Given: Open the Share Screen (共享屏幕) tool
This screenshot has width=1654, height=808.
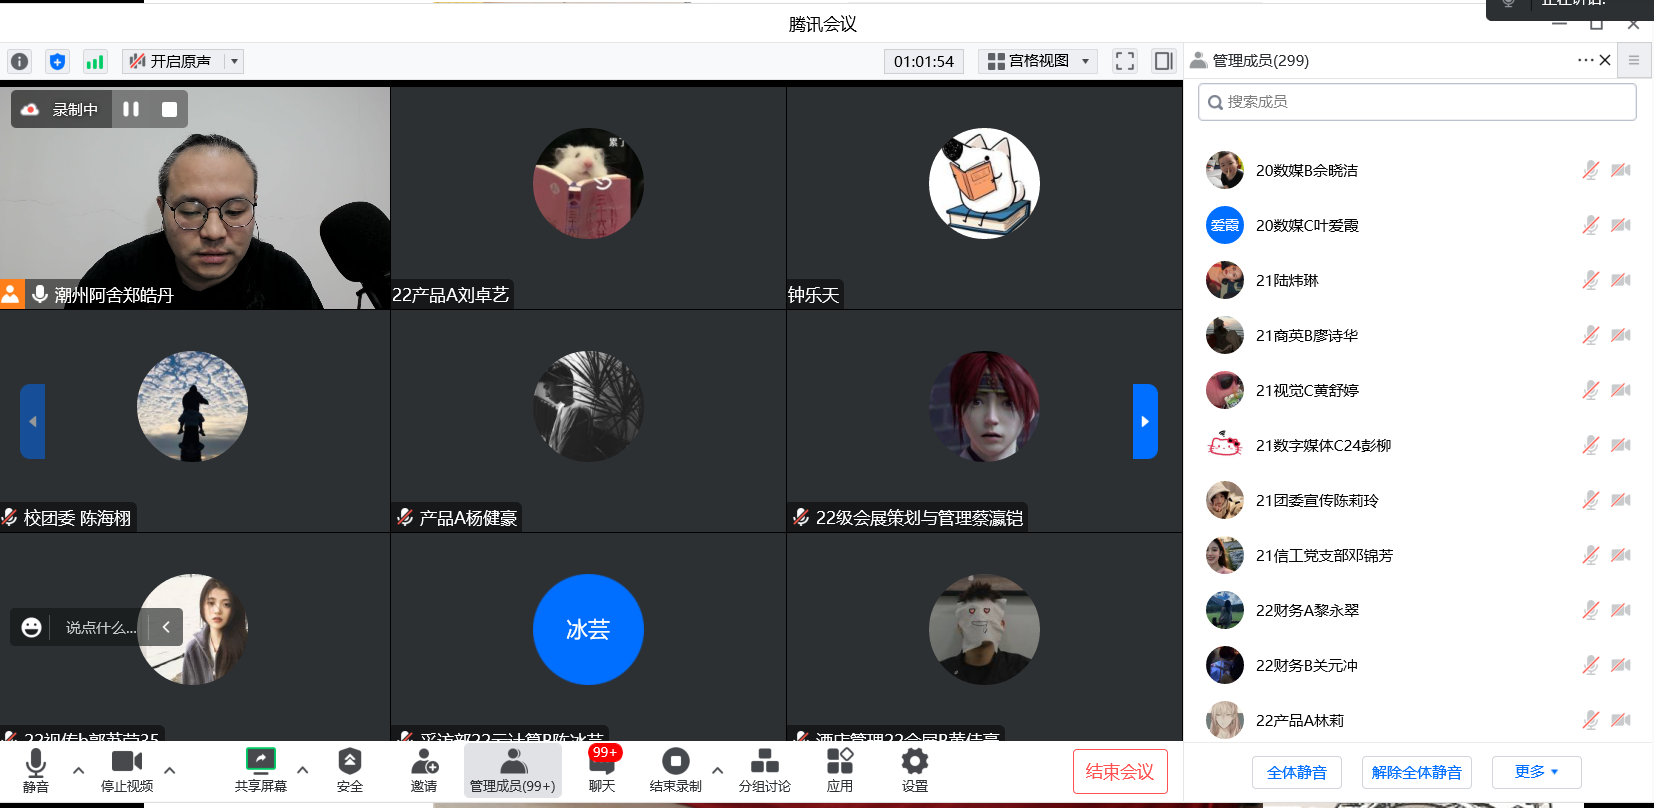Looking at the screenshot, I should 260,770.
